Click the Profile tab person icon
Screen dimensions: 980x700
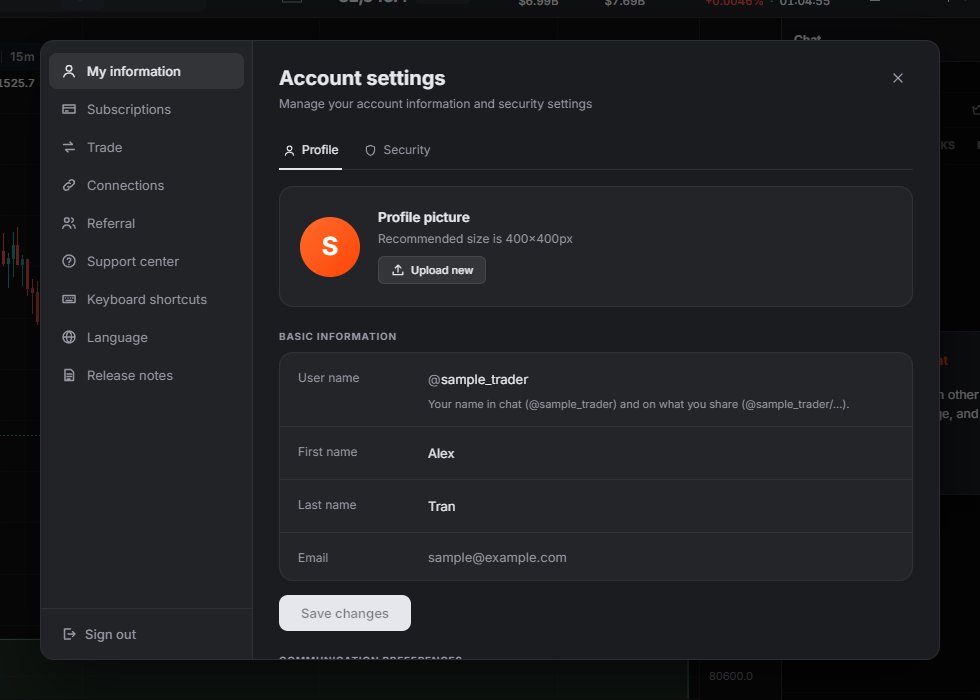pos(289,151)
